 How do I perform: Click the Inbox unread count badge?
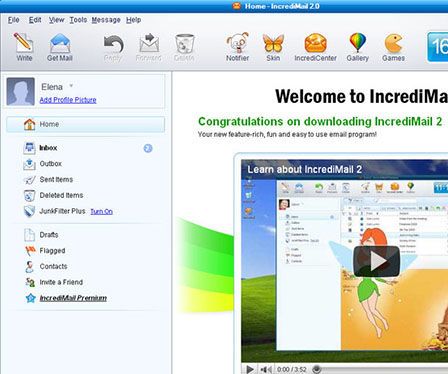click(148, 148)
